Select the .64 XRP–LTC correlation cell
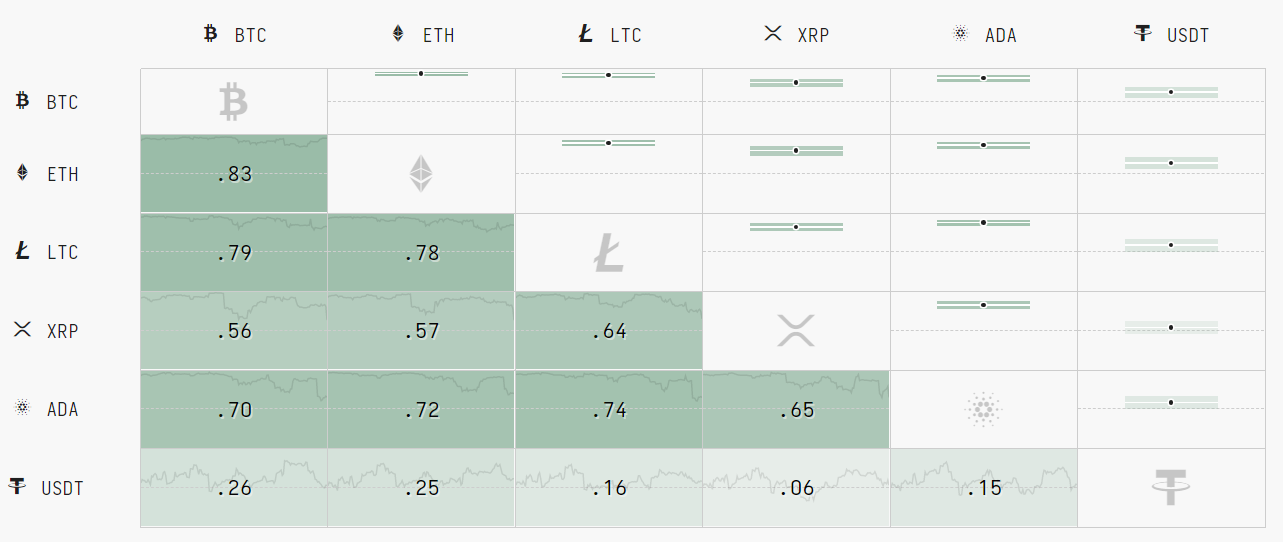 tap(608, 331)
